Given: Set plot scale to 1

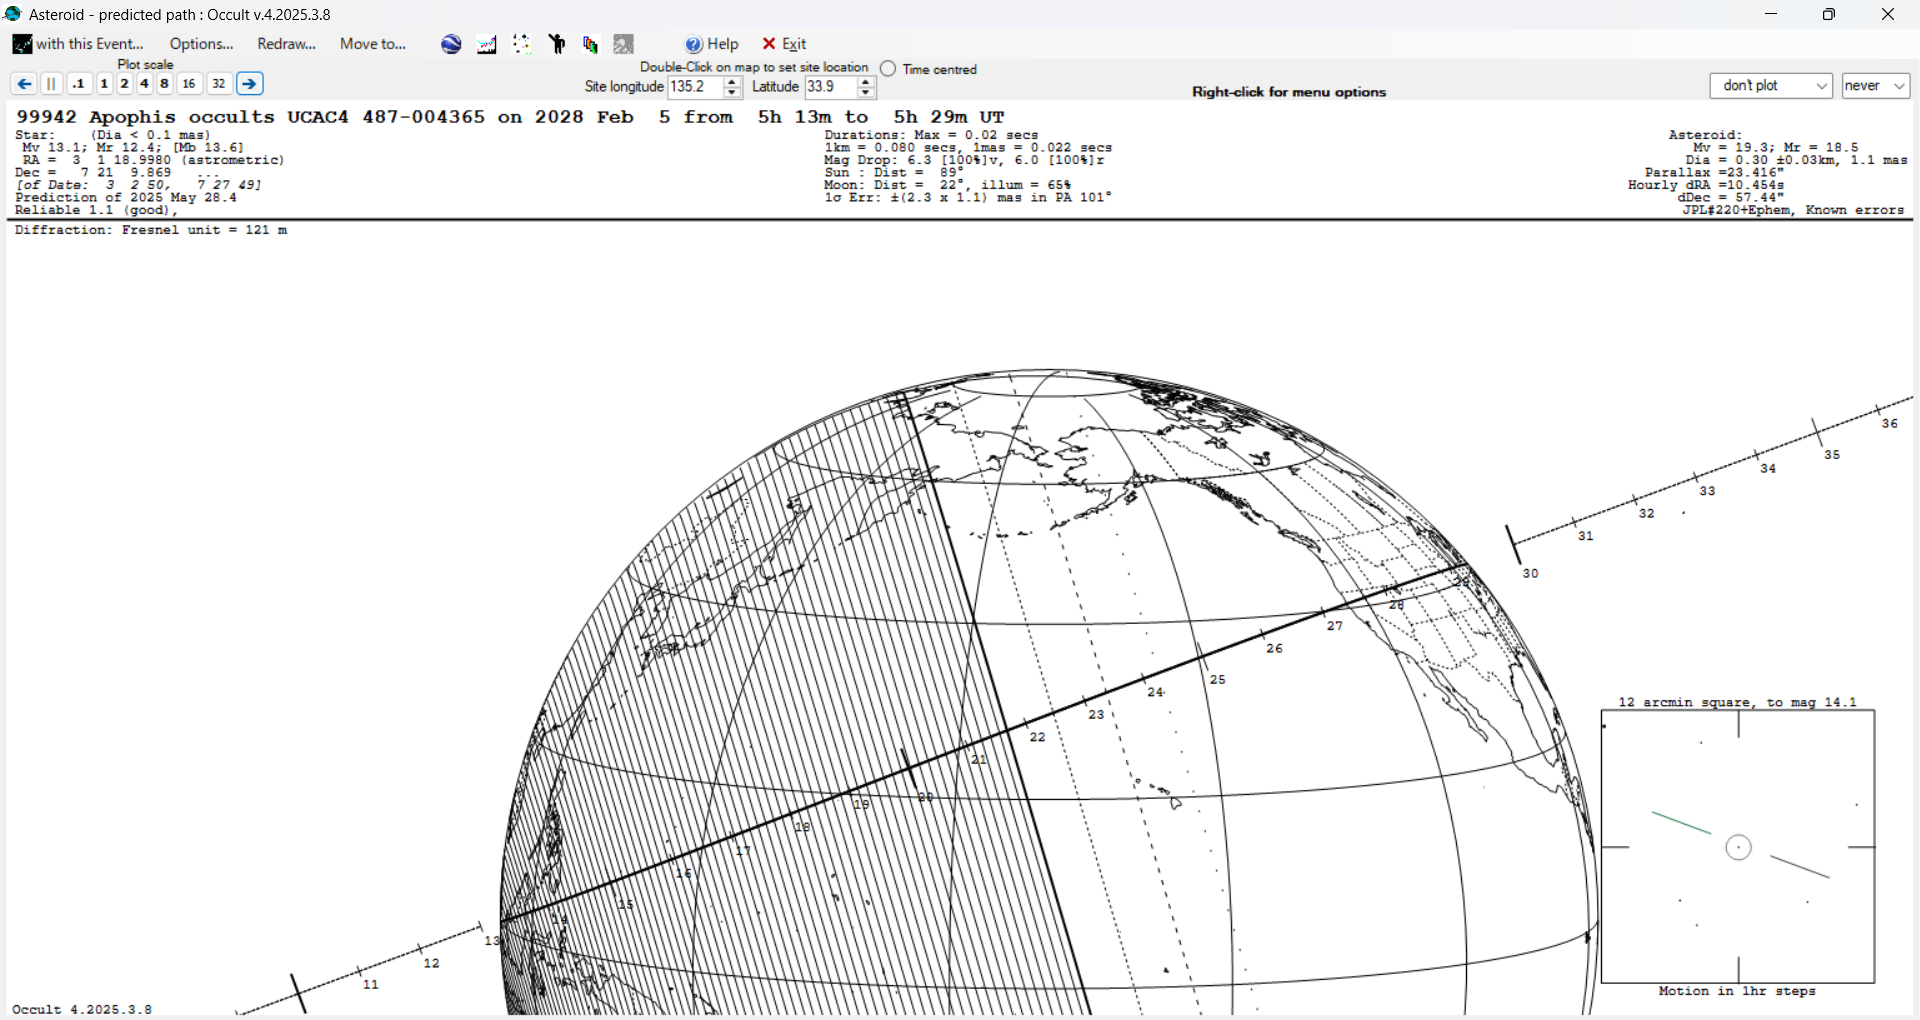Looking at the screenshot, I should tap(104, 84).
